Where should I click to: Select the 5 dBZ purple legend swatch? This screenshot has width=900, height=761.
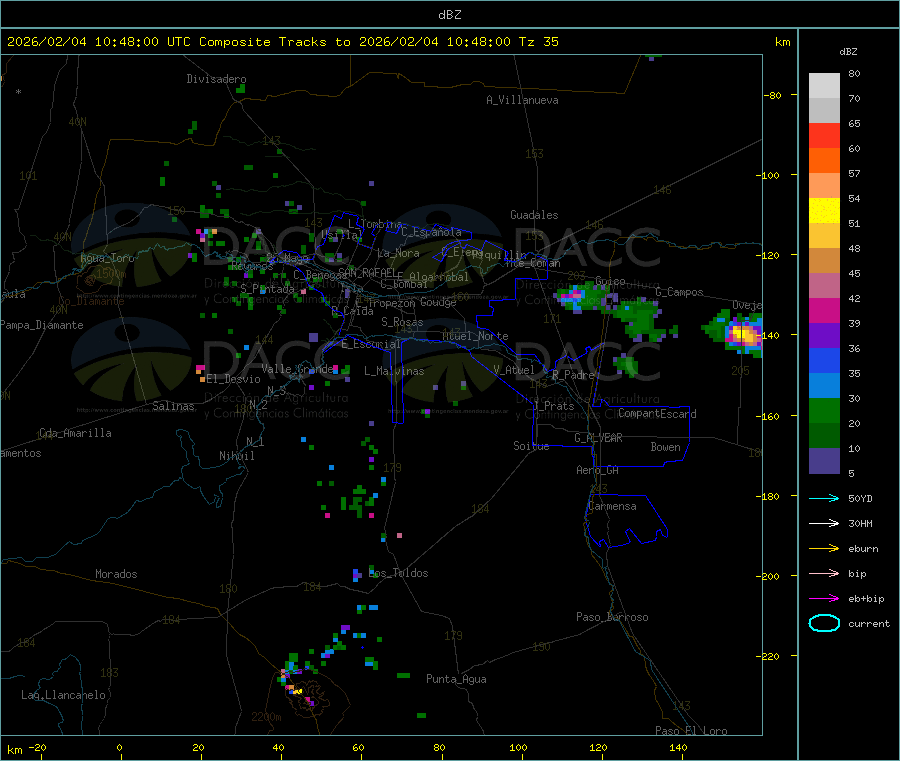point(824,461)
